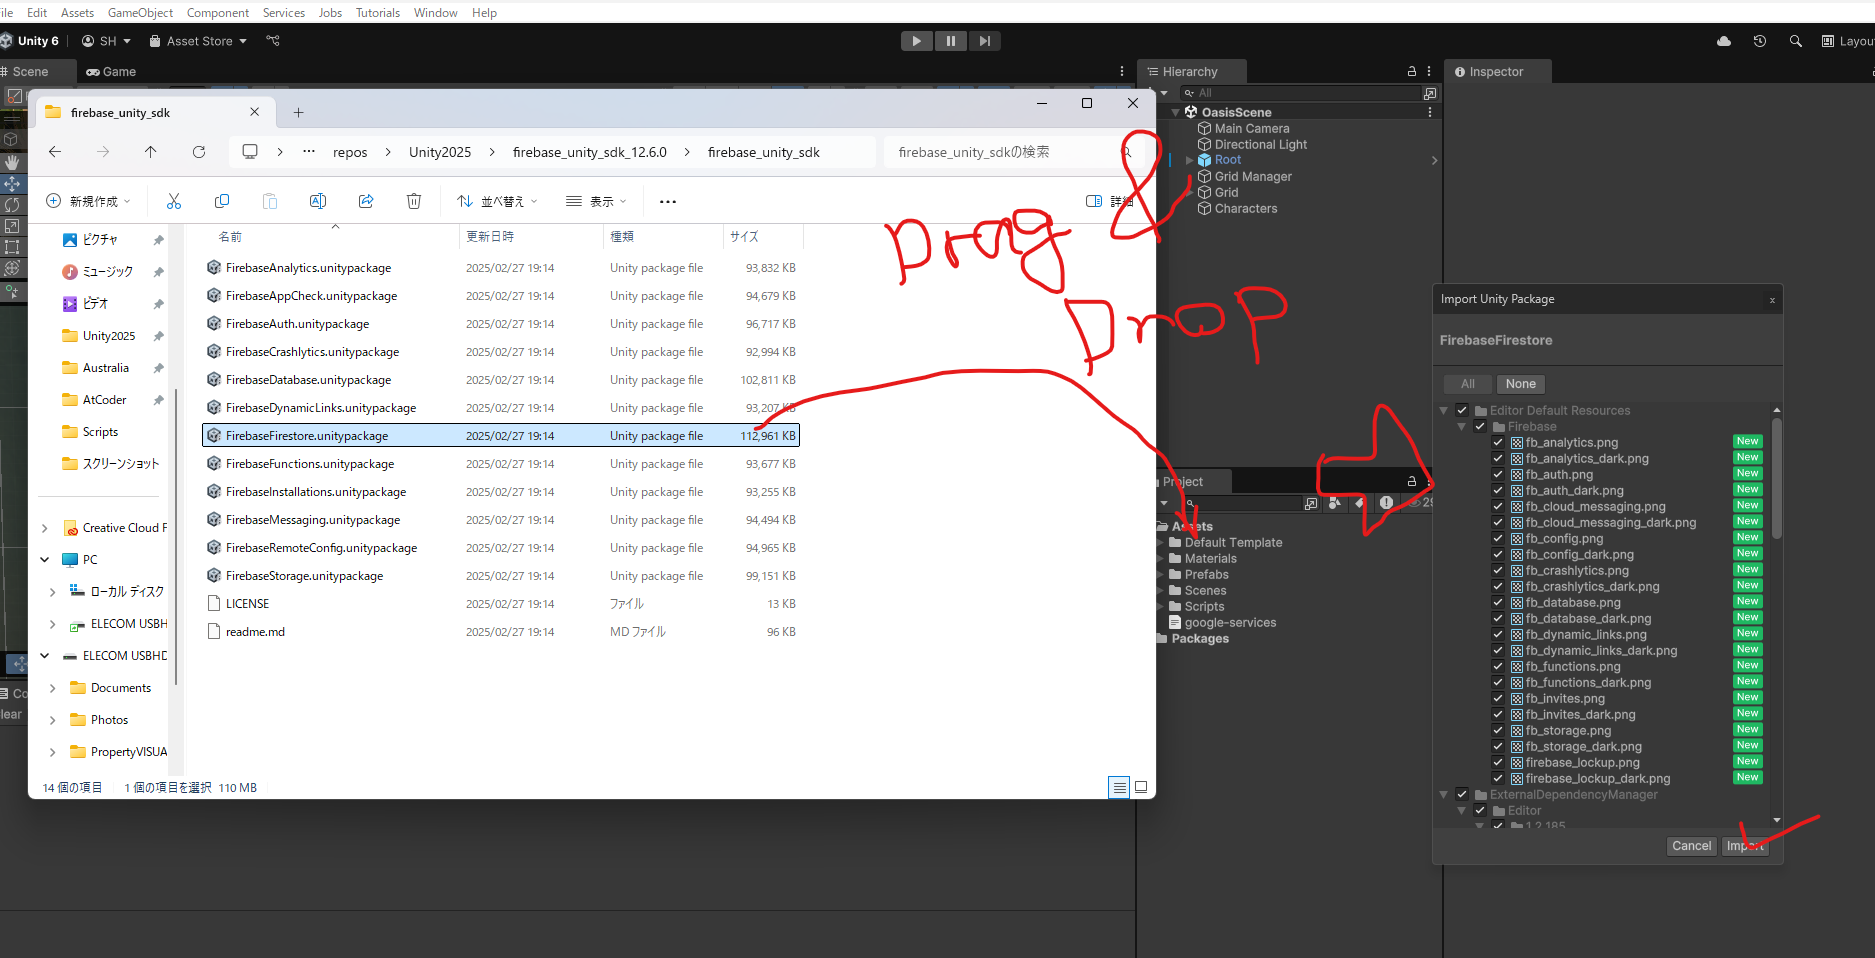1875x958 pixels.
Task: Open Unity's search from the top-right magnifier icon
Action: pos(1795,41)
